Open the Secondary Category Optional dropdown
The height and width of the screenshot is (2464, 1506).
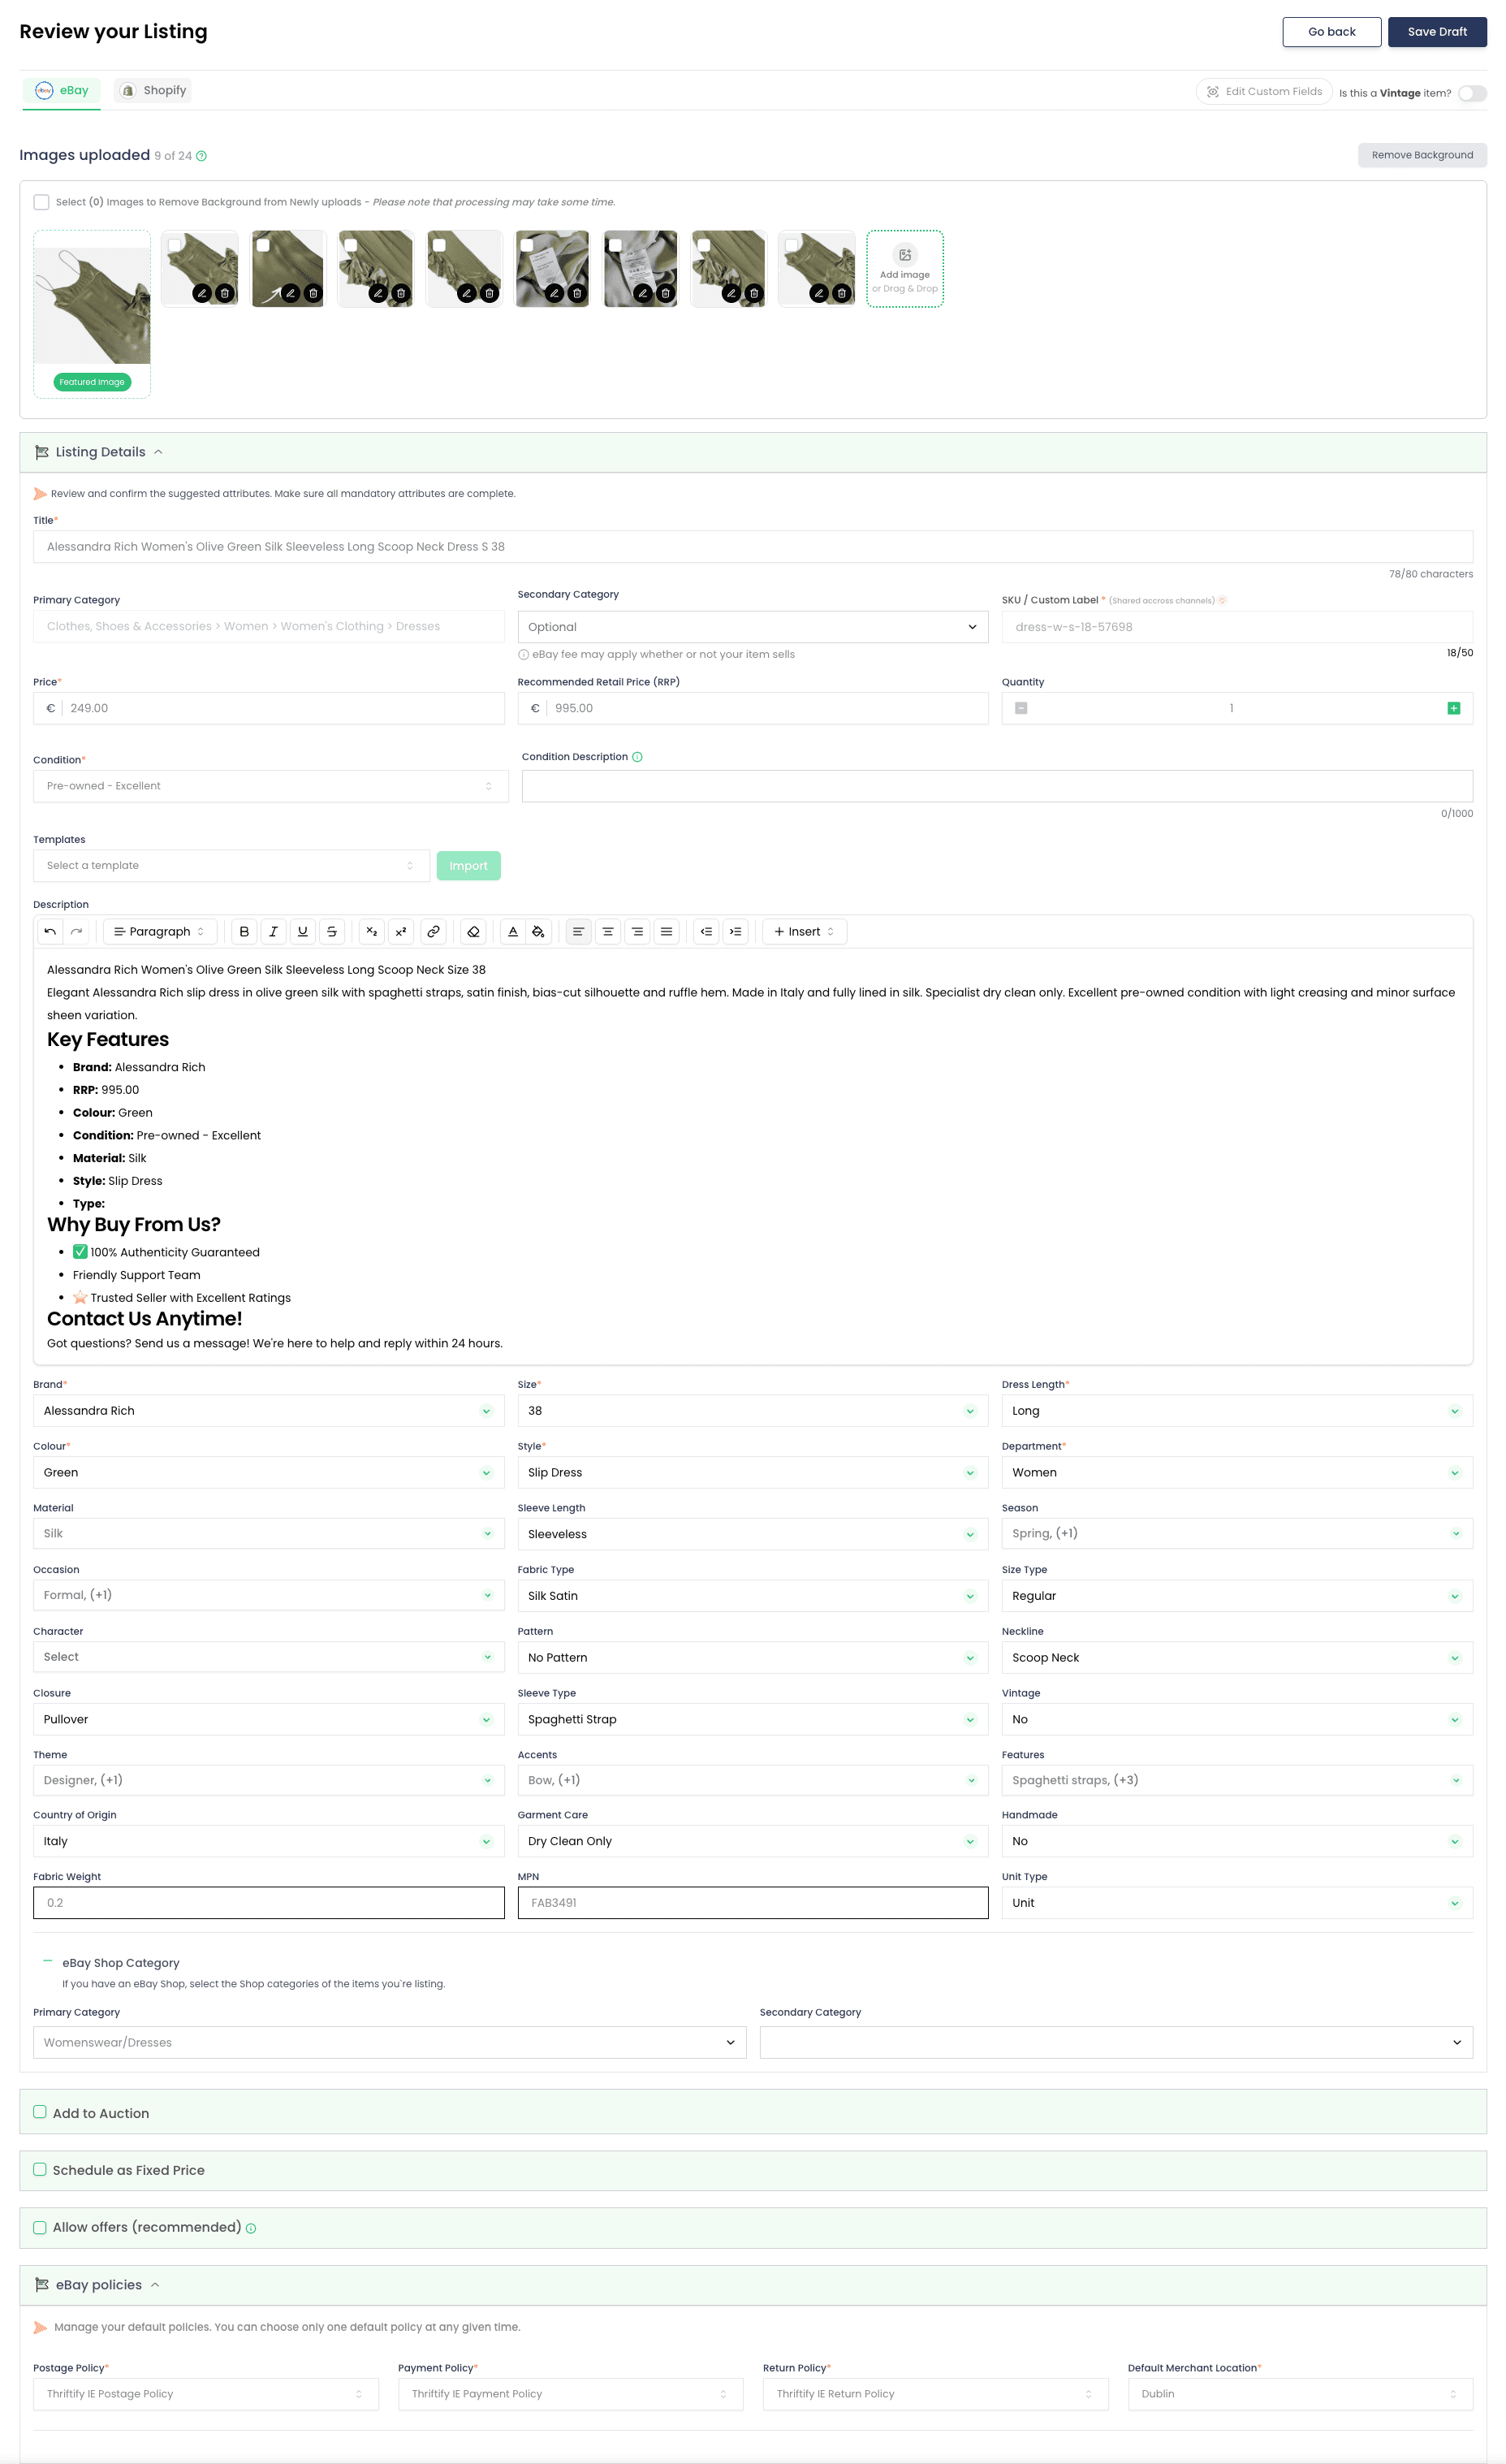coord(753,627)
